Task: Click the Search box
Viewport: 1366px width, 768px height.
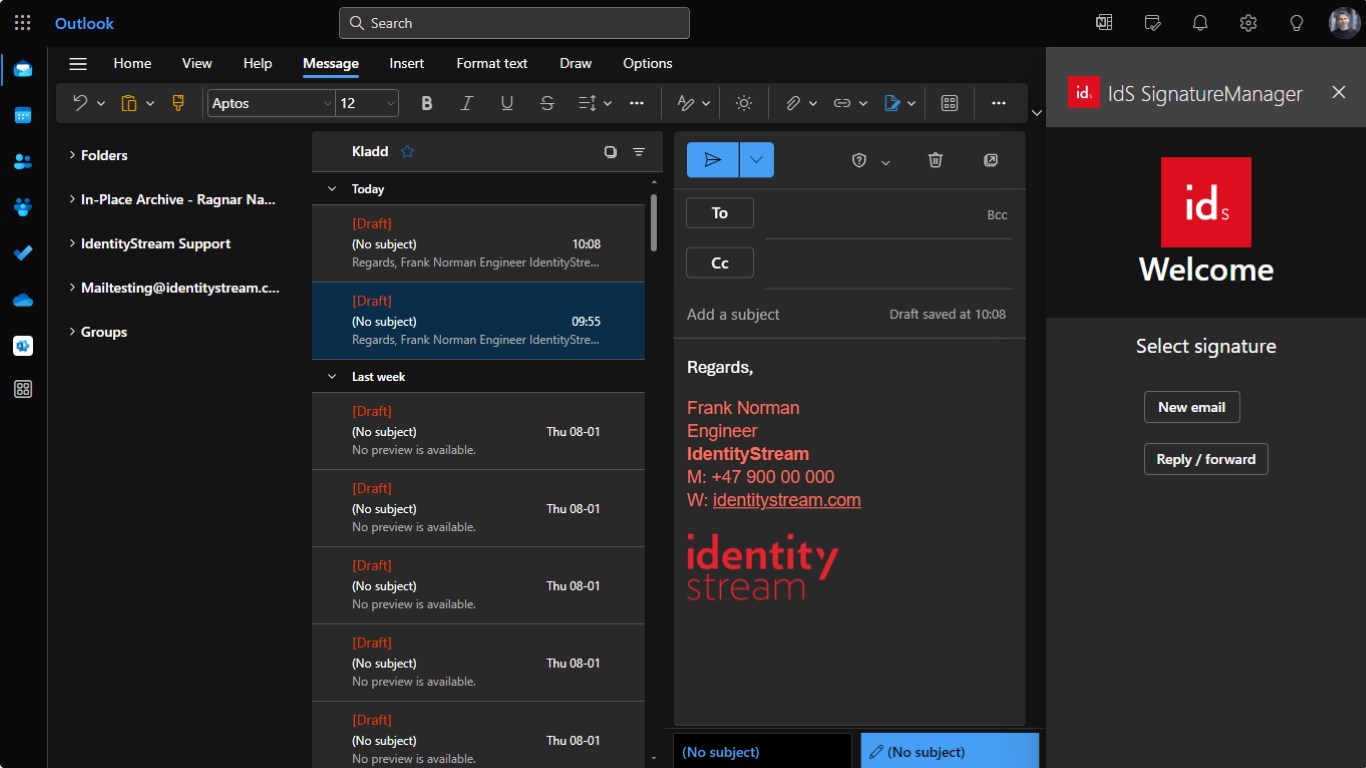Action: click(x=514, y=23)
